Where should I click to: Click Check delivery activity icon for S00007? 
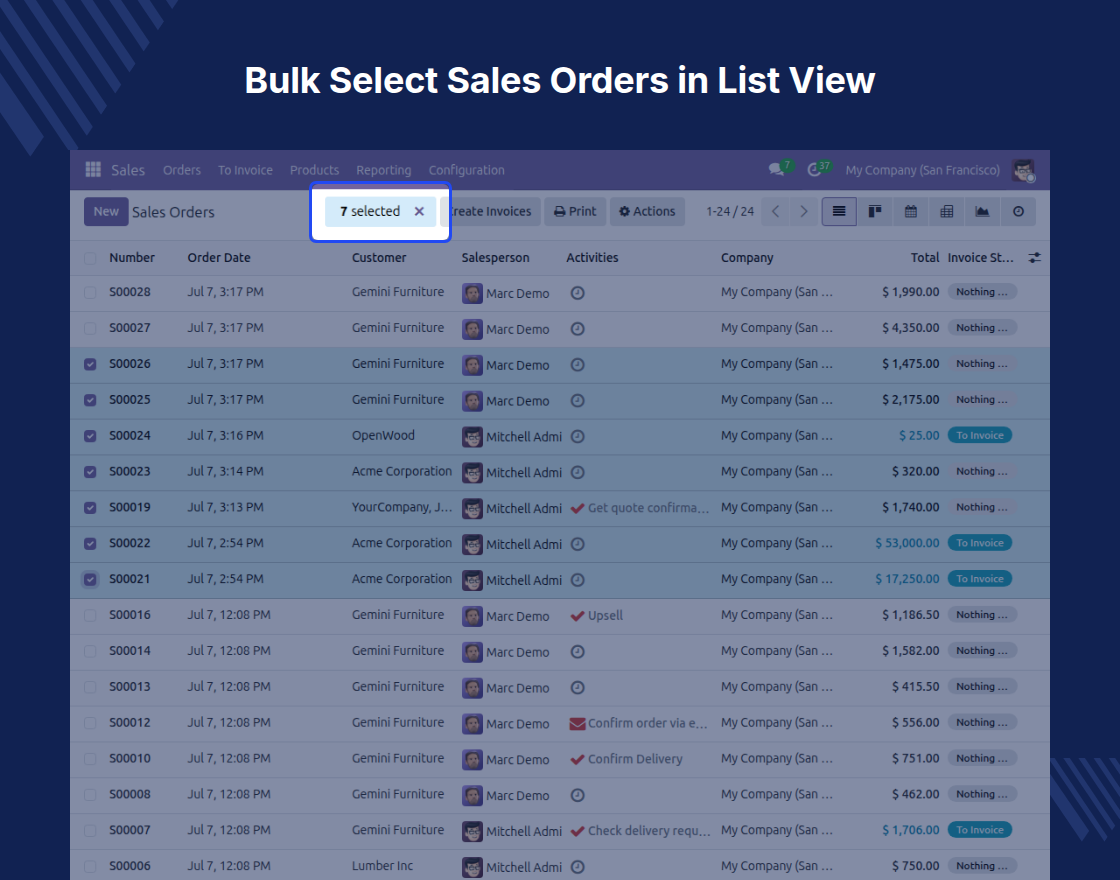tap(578, 831)
